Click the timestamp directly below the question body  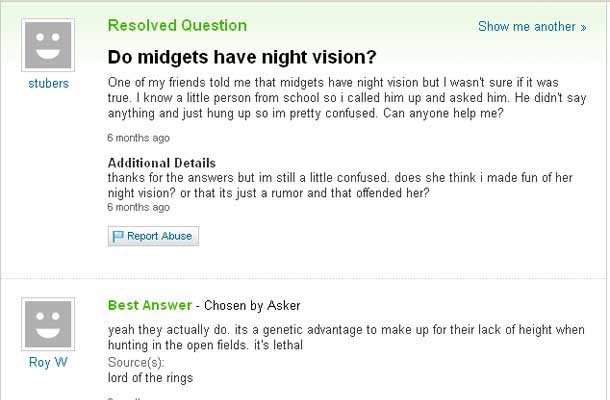pyautogui.click(x=138, y=137)
